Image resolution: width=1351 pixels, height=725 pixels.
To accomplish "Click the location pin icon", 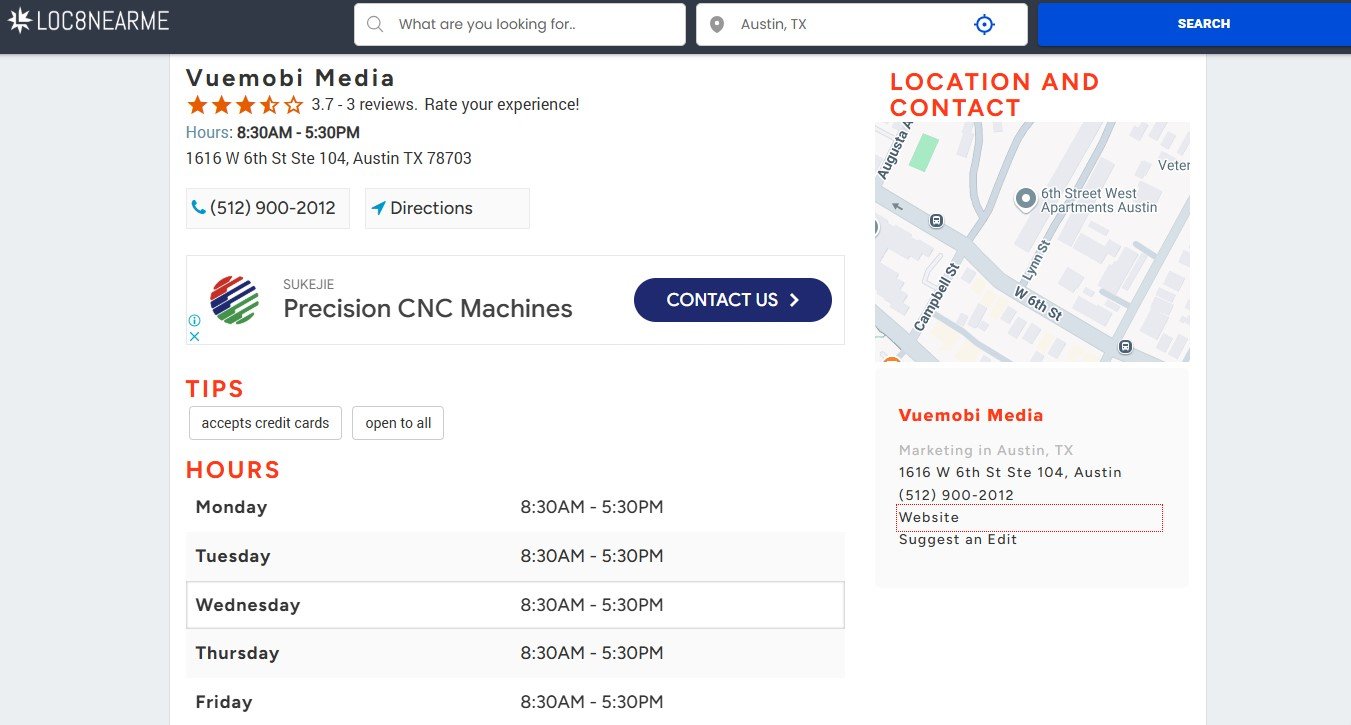I will pos(716,24).
